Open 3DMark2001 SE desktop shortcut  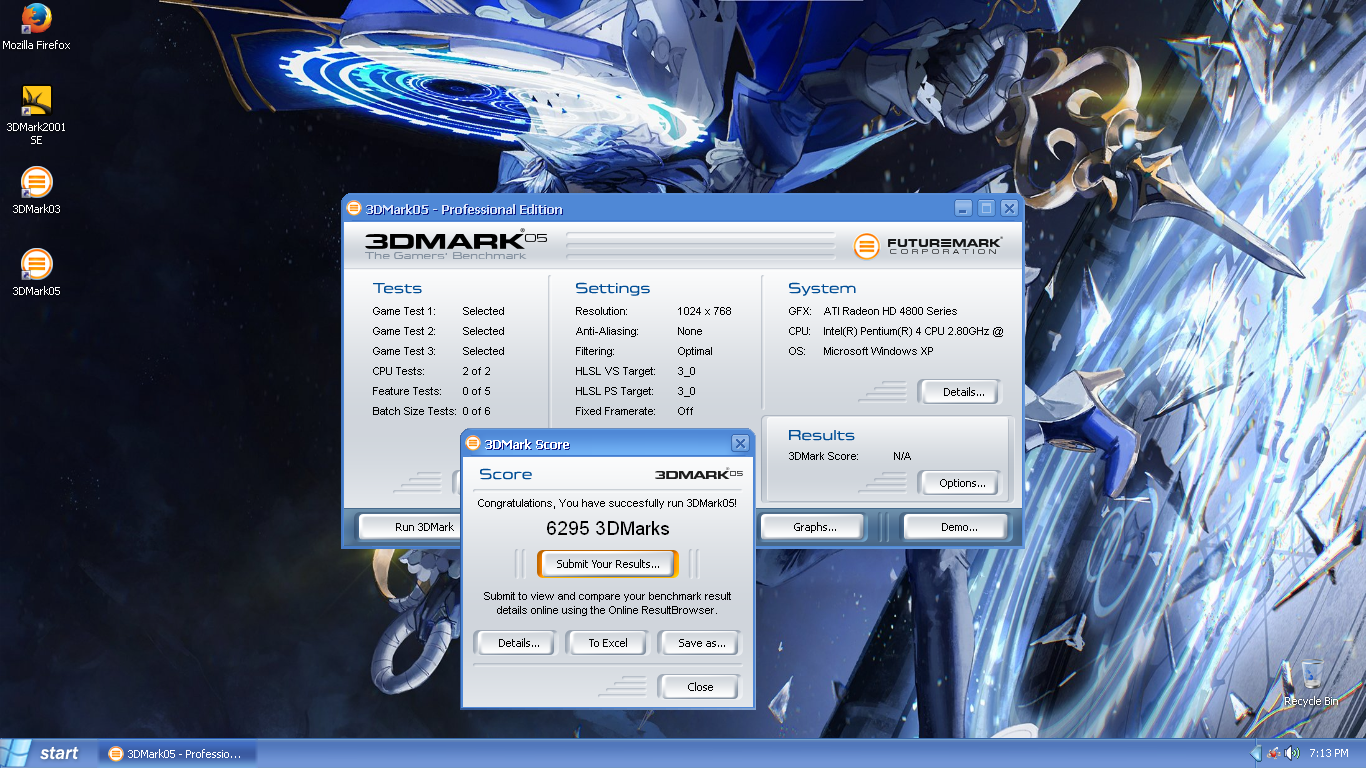pyautogui.click(x=36, y=116)
